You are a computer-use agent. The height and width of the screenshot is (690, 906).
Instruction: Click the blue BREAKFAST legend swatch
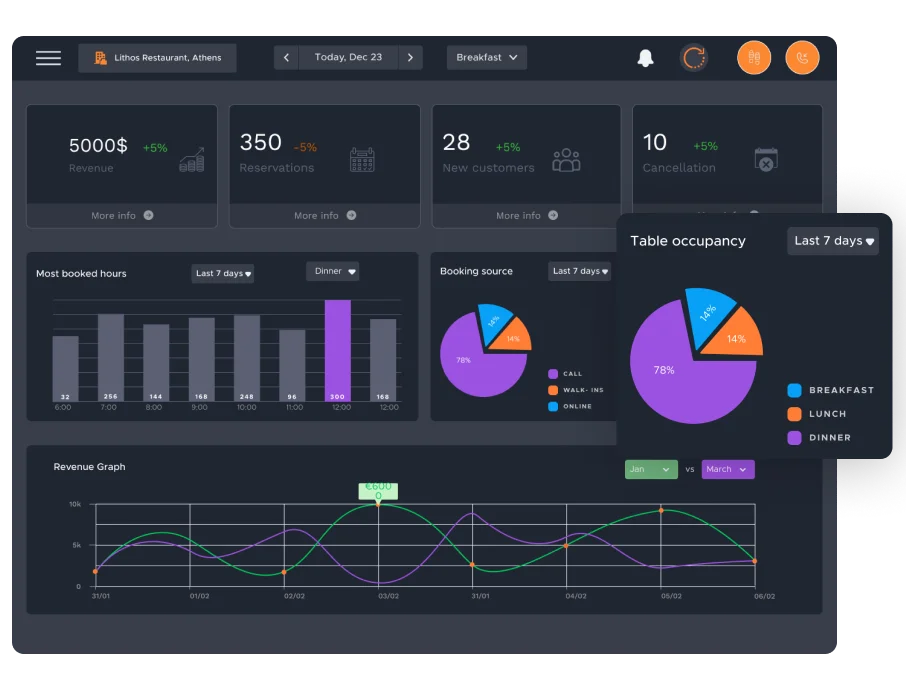tap(794, 390)
